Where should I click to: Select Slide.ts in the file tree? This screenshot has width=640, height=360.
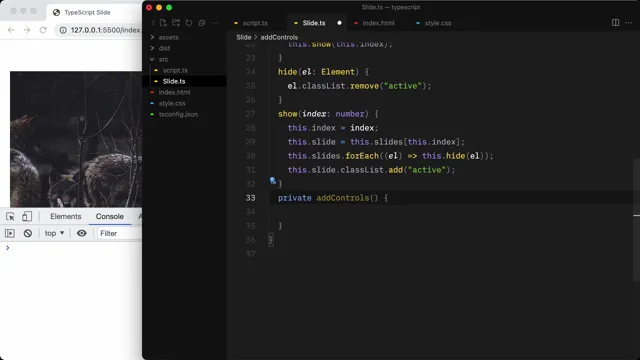click(x=184, y=81)
